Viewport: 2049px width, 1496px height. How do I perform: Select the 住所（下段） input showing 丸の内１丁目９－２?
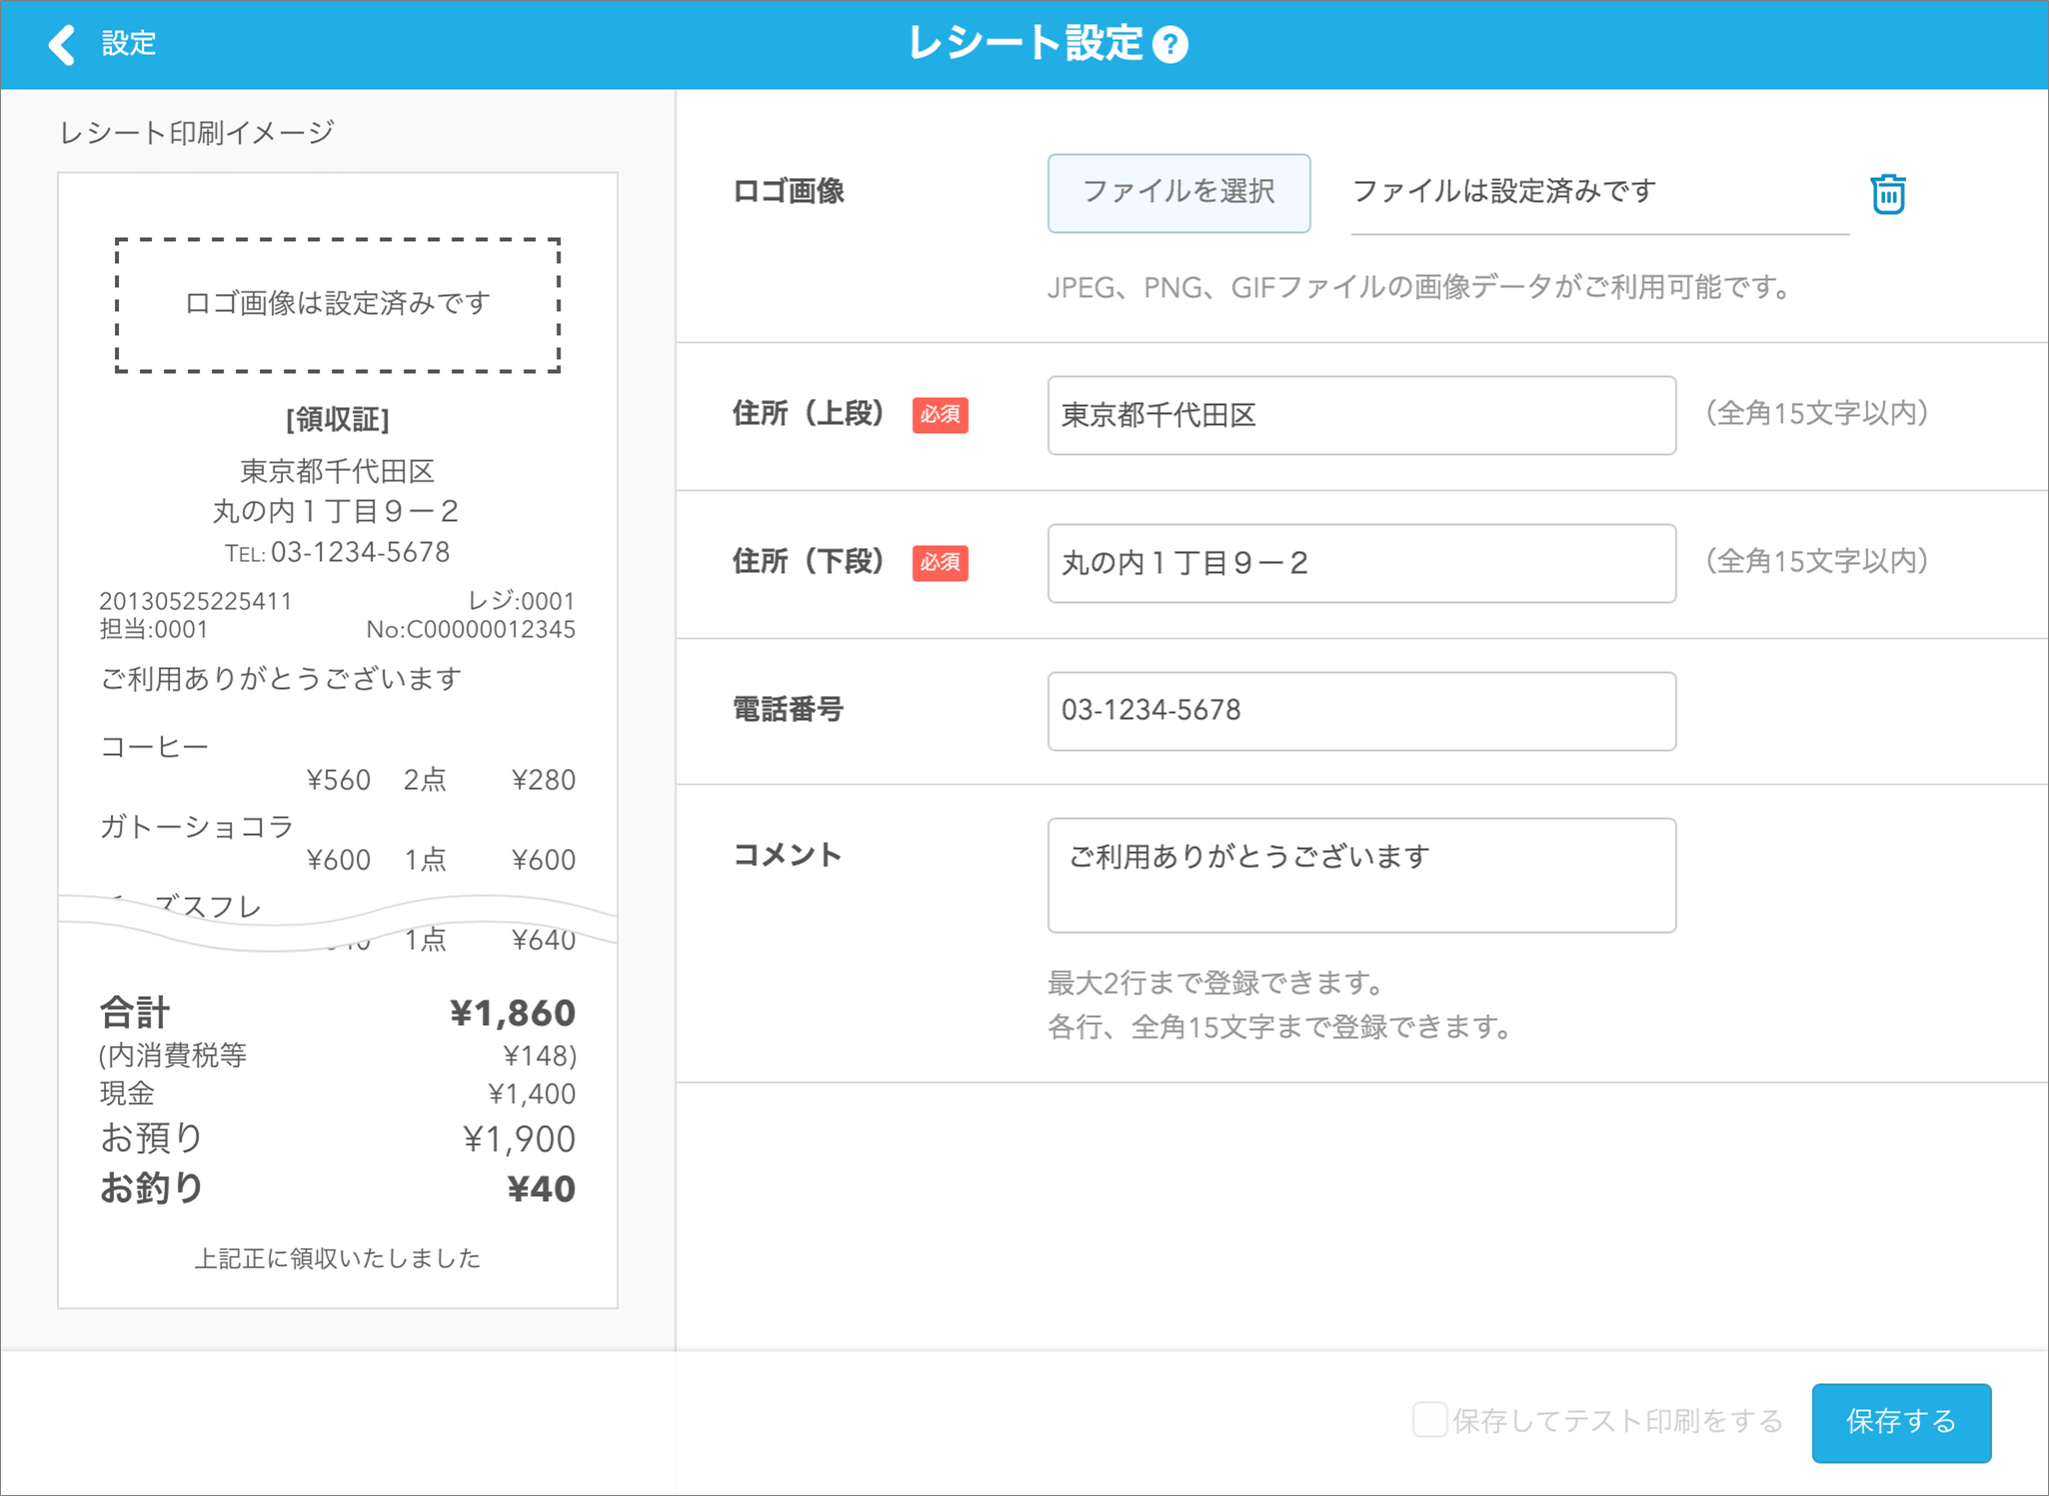(1360, 563)
